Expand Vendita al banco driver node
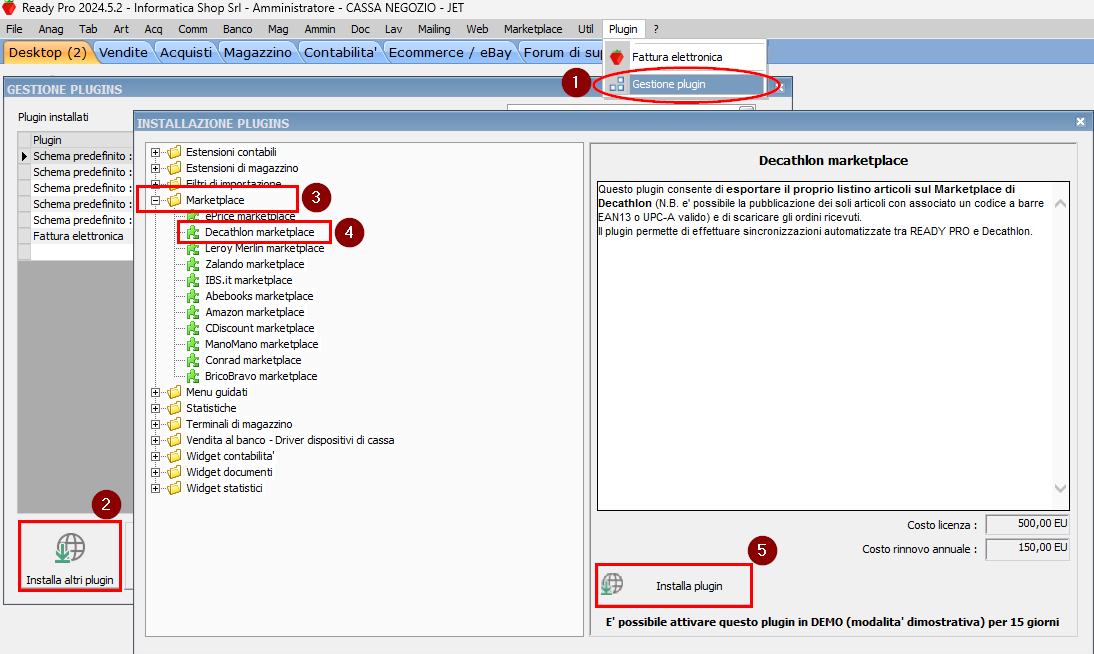 click(156, 440)
